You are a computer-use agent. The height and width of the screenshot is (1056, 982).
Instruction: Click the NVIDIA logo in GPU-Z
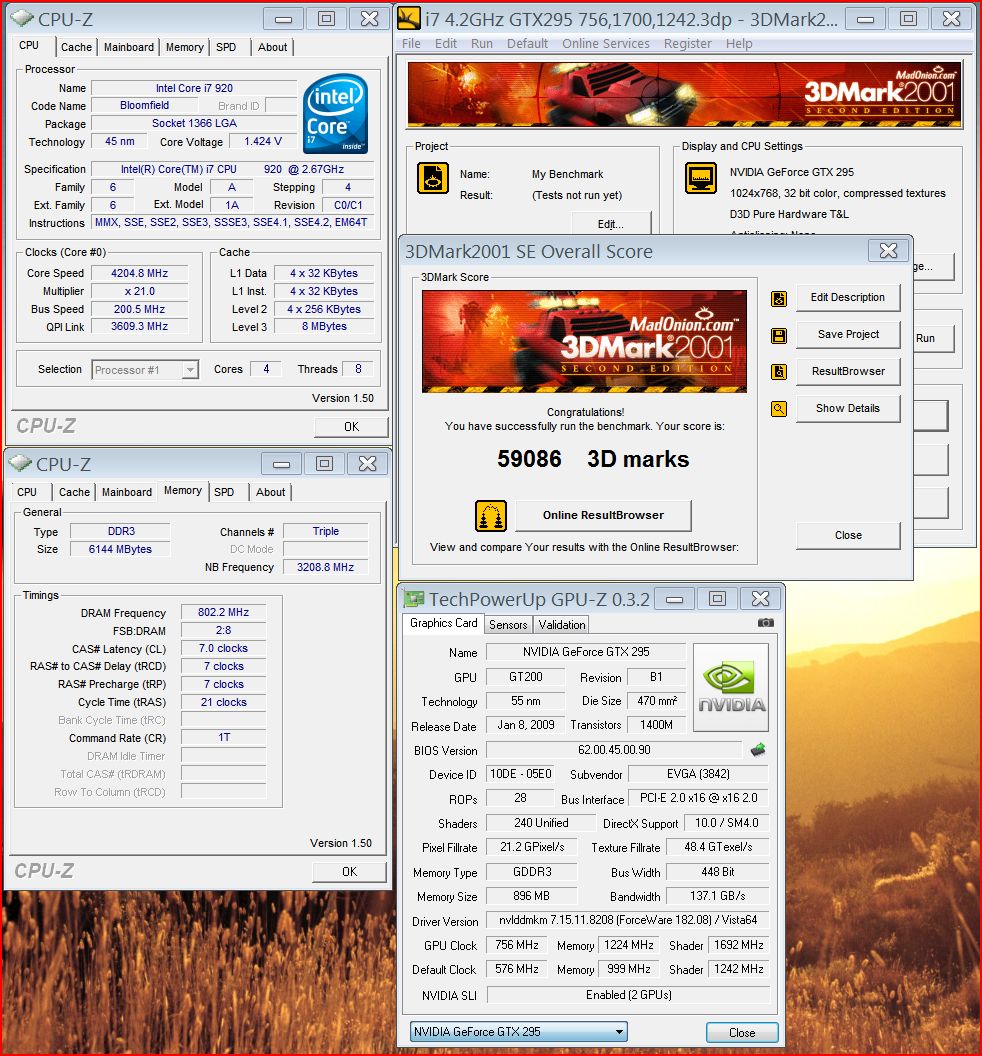tap(731, 688)
